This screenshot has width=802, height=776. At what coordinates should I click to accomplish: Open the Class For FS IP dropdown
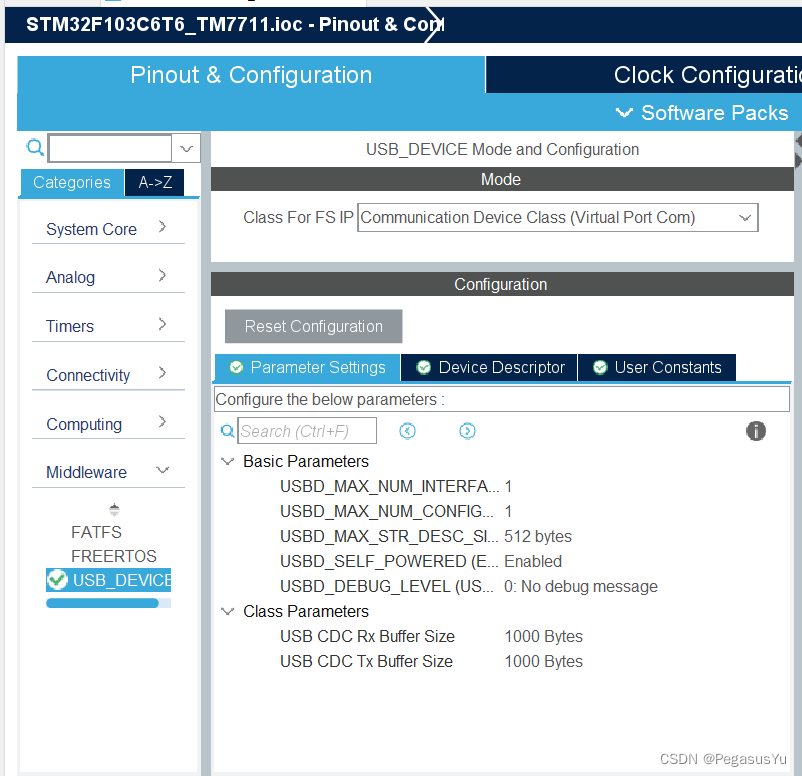point(558,217)
